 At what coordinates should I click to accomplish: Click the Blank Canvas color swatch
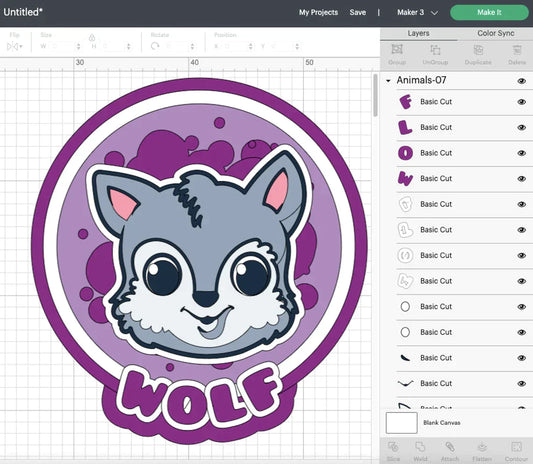click(x=401, y=423)
